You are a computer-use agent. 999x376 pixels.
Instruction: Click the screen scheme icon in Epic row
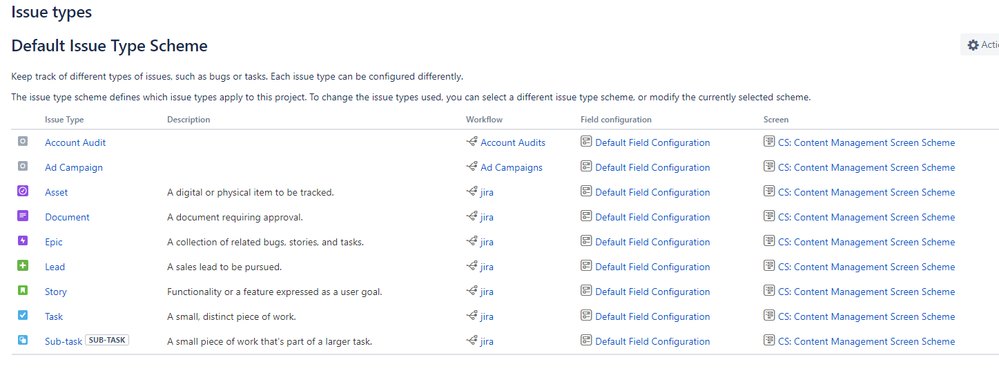point(769,241)
